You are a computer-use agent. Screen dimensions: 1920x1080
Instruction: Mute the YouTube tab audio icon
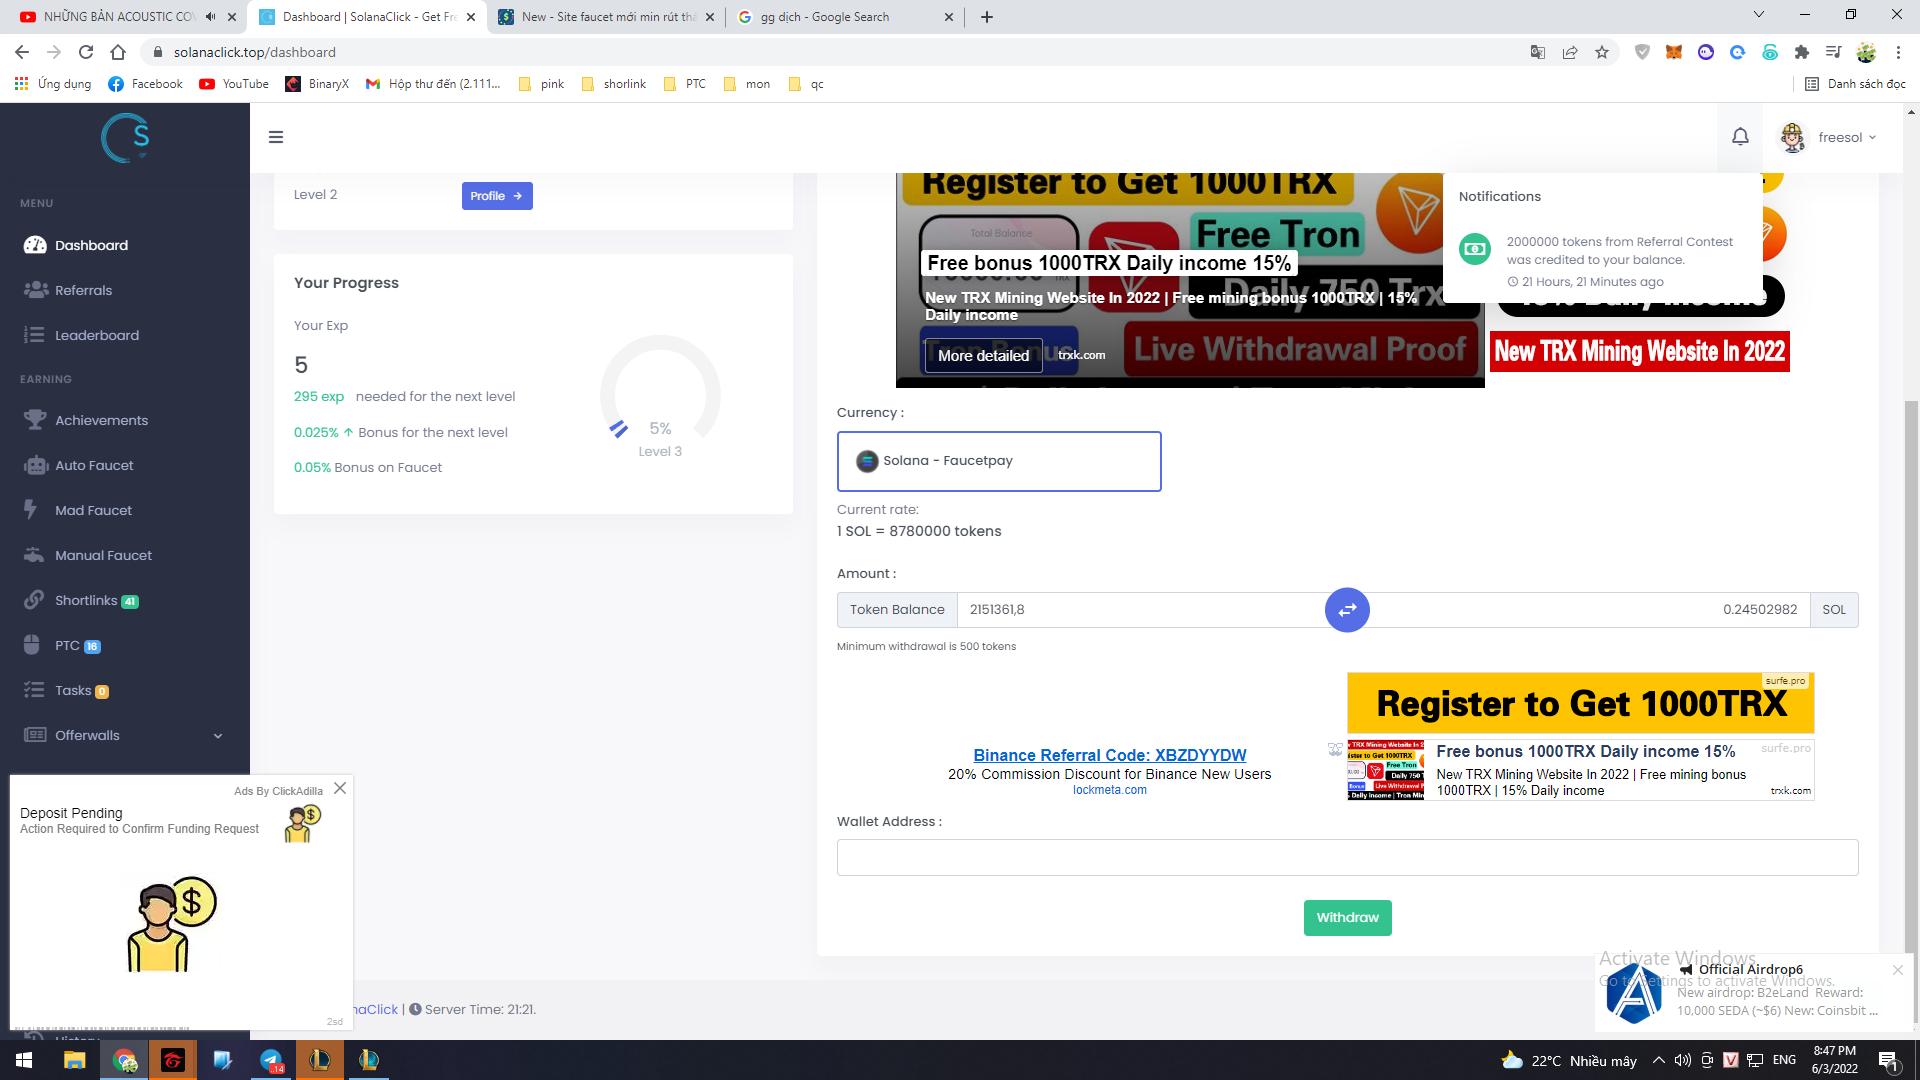[210, 17]
